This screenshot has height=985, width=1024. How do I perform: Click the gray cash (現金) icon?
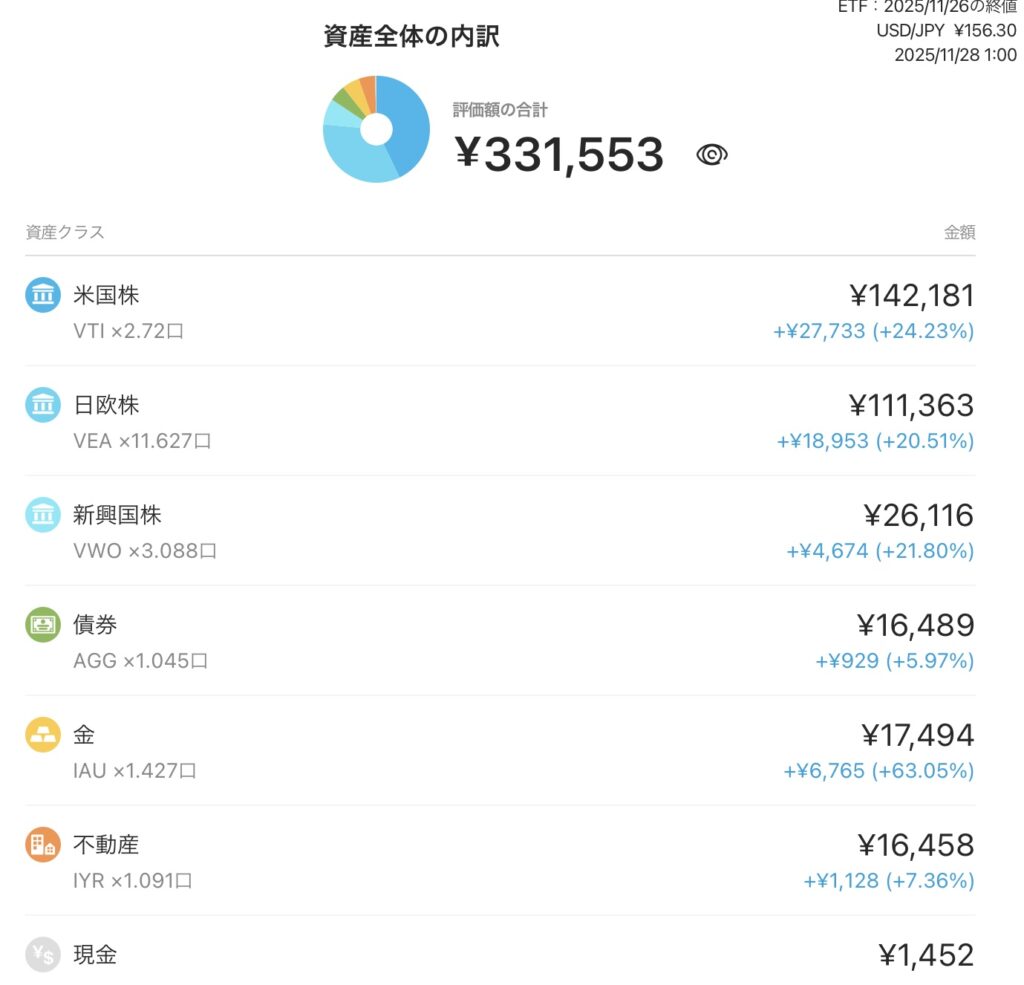pos(43,955)
